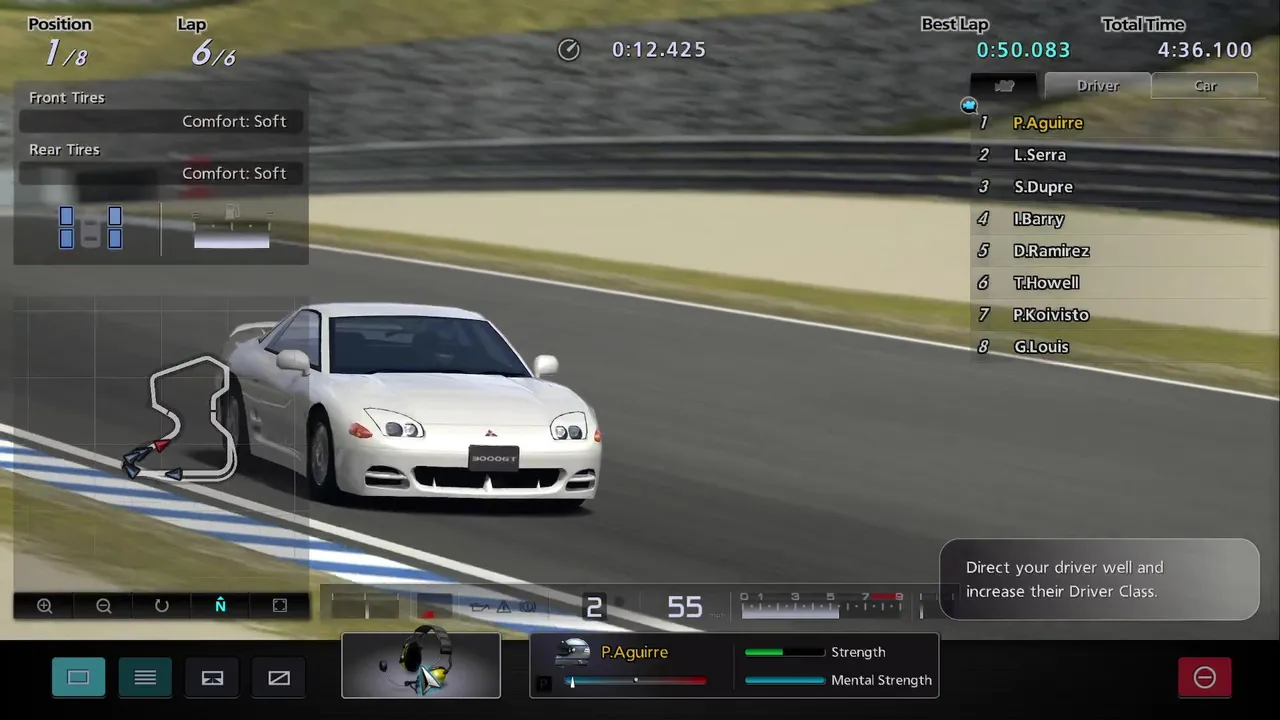Click the stopwatch icon beside lap time
This screenshot has height=720, width=1280.
(568, 50)
